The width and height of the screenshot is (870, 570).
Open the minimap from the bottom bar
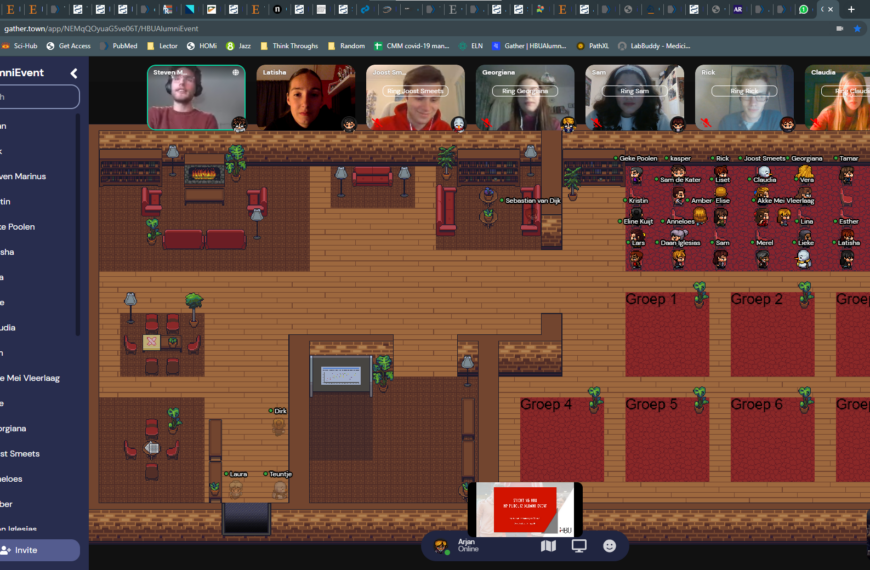coord(548,546)
